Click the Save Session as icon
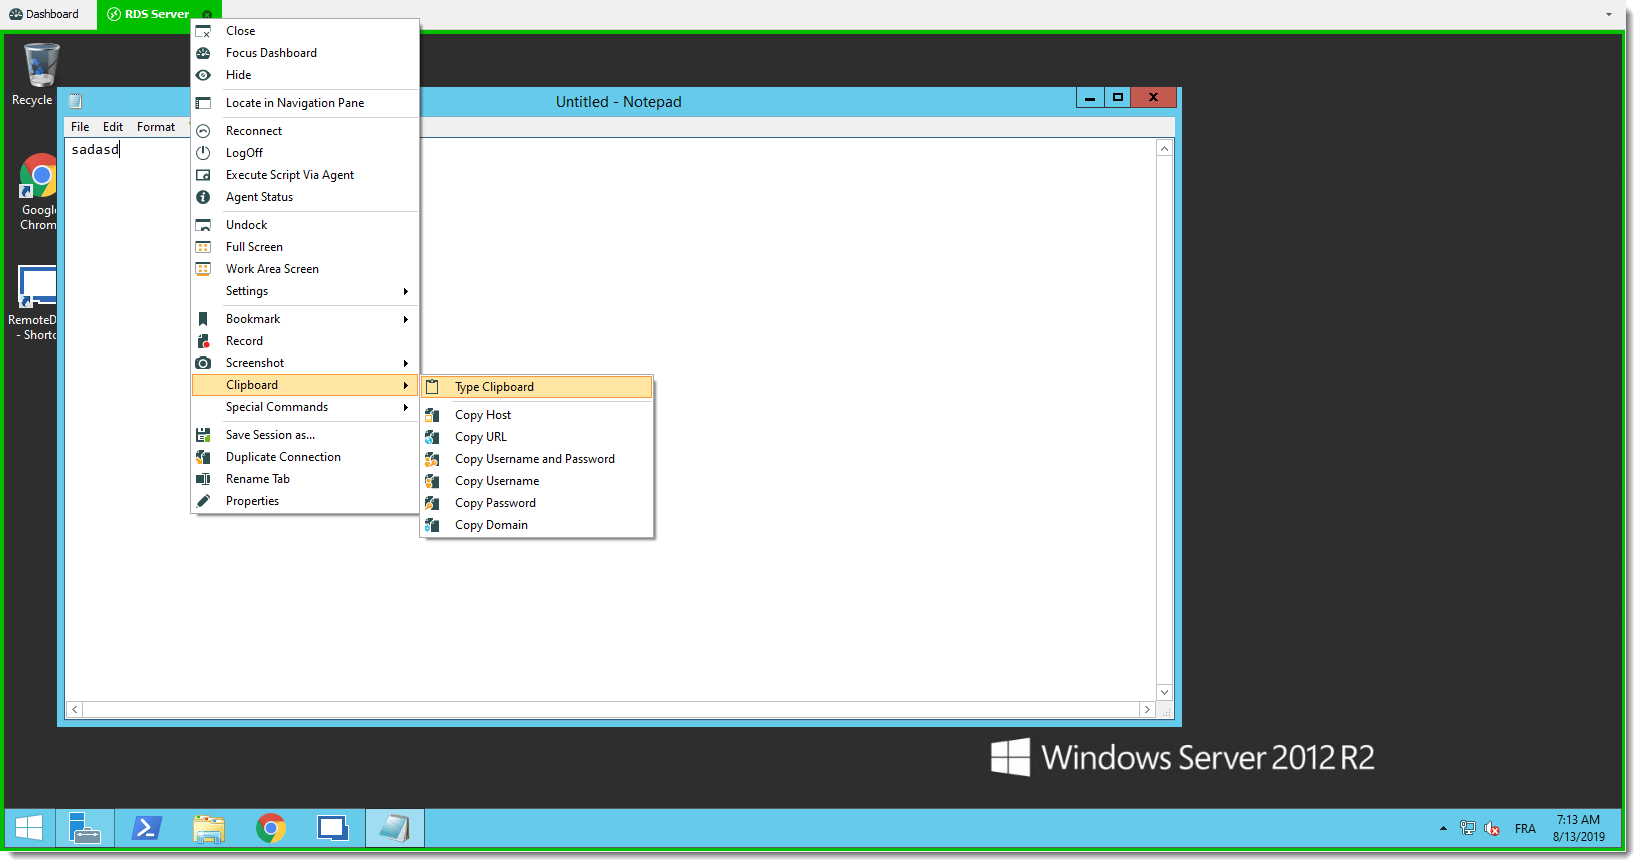This screenshot has width=1641, height=867. point(203,435)
